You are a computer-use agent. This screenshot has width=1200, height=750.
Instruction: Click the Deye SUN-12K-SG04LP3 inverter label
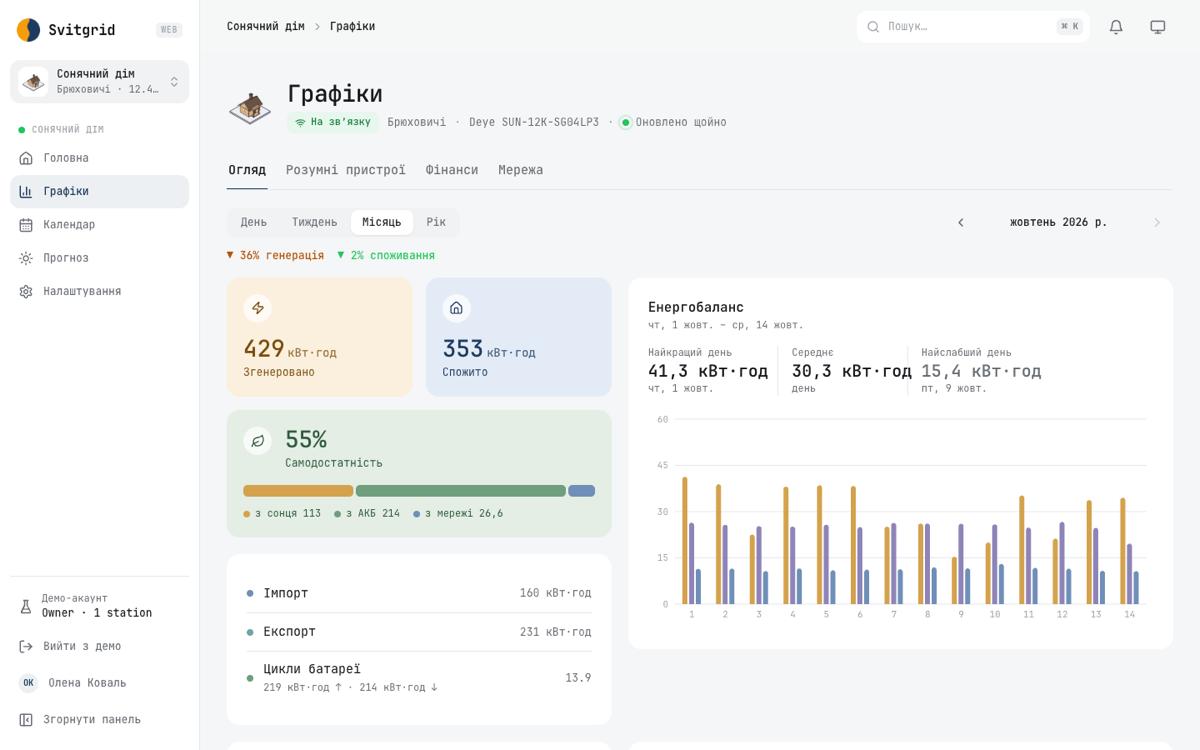click(534, 122)
